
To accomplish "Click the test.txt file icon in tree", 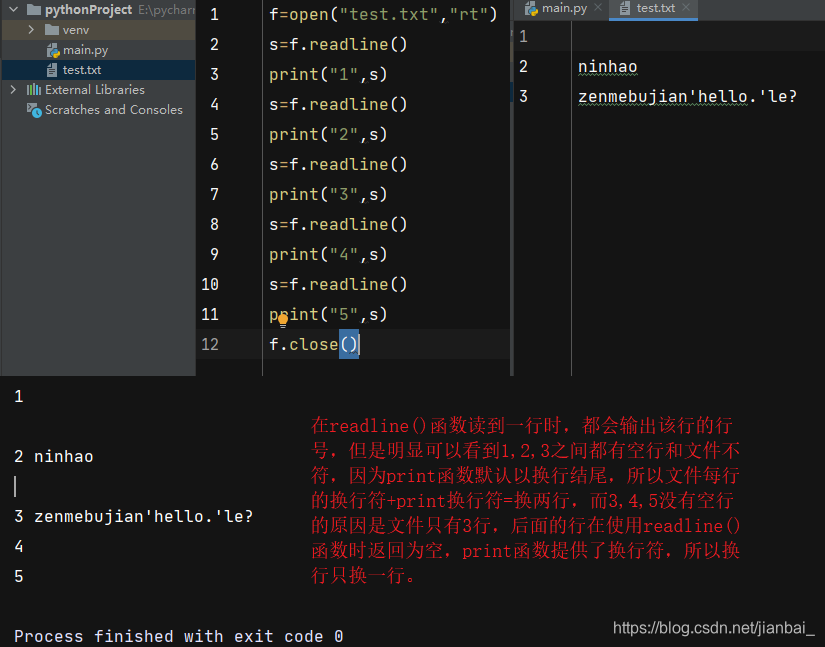I will pyautogui.click(x=52, y=70).
